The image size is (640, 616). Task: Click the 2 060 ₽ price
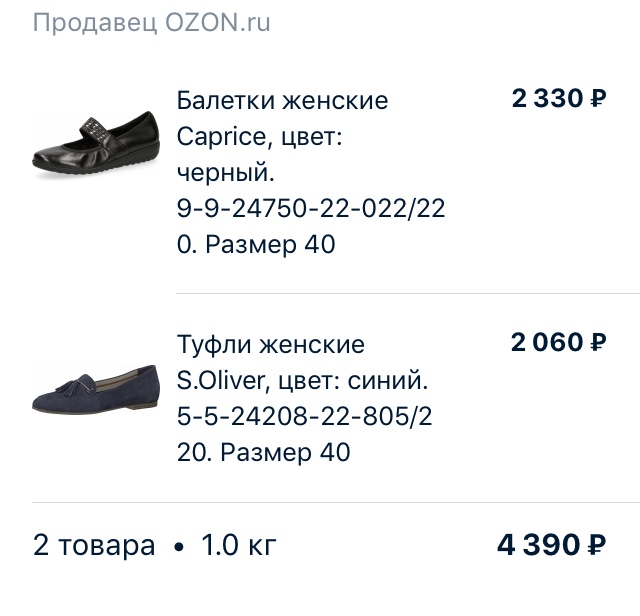pos(559,343)
